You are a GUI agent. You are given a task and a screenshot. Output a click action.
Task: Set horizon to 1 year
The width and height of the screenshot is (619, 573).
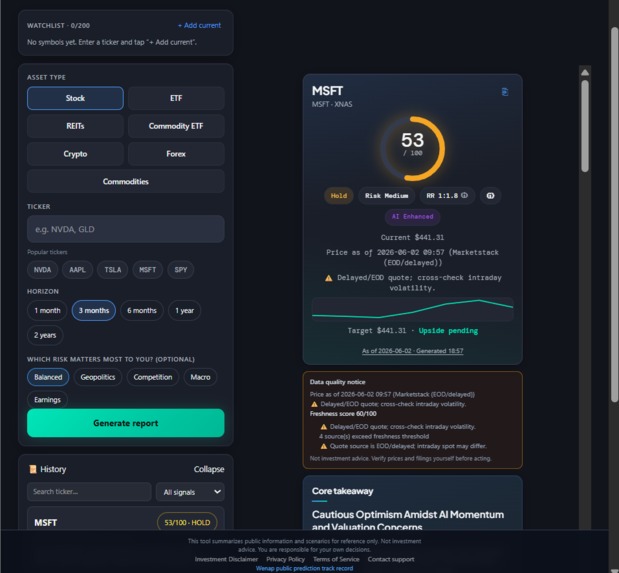pyautogui.click(x=184, y=310)
